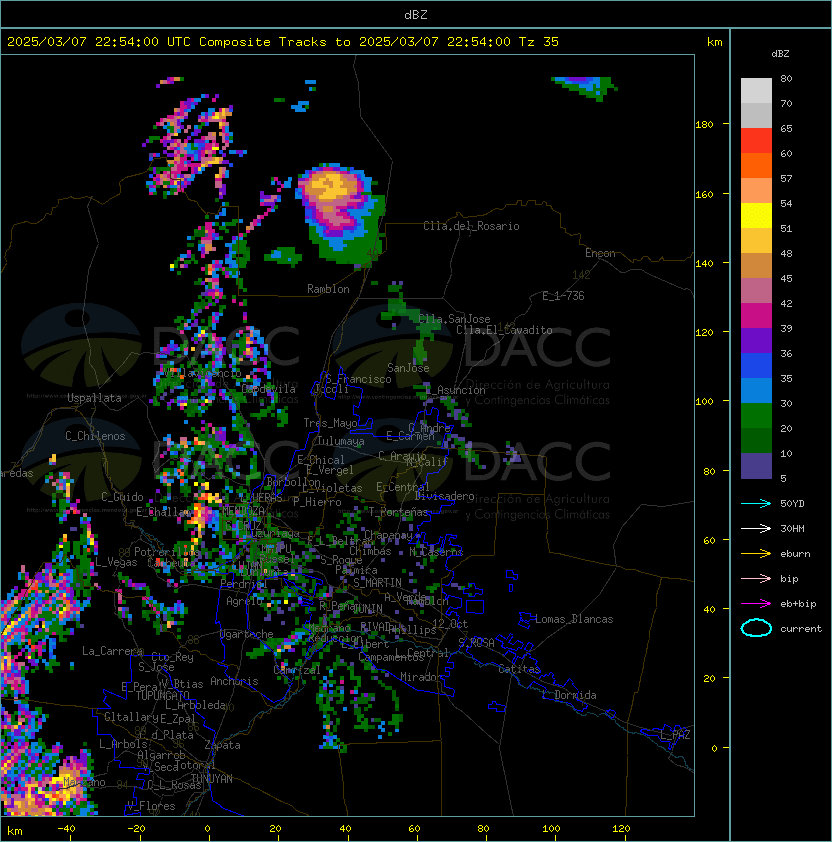832x842 pixels.
Task: Click the Divisadero label
Action: [445, 496]
